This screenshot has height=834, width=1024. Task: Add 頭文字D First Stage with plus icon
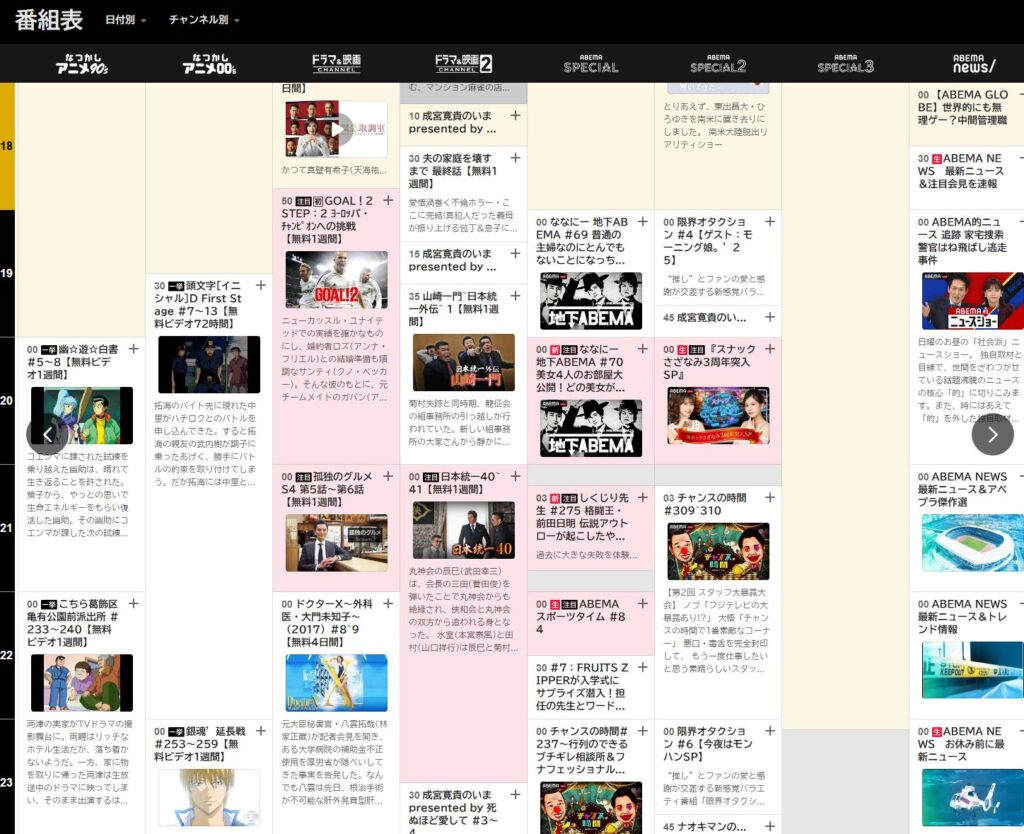261,285
